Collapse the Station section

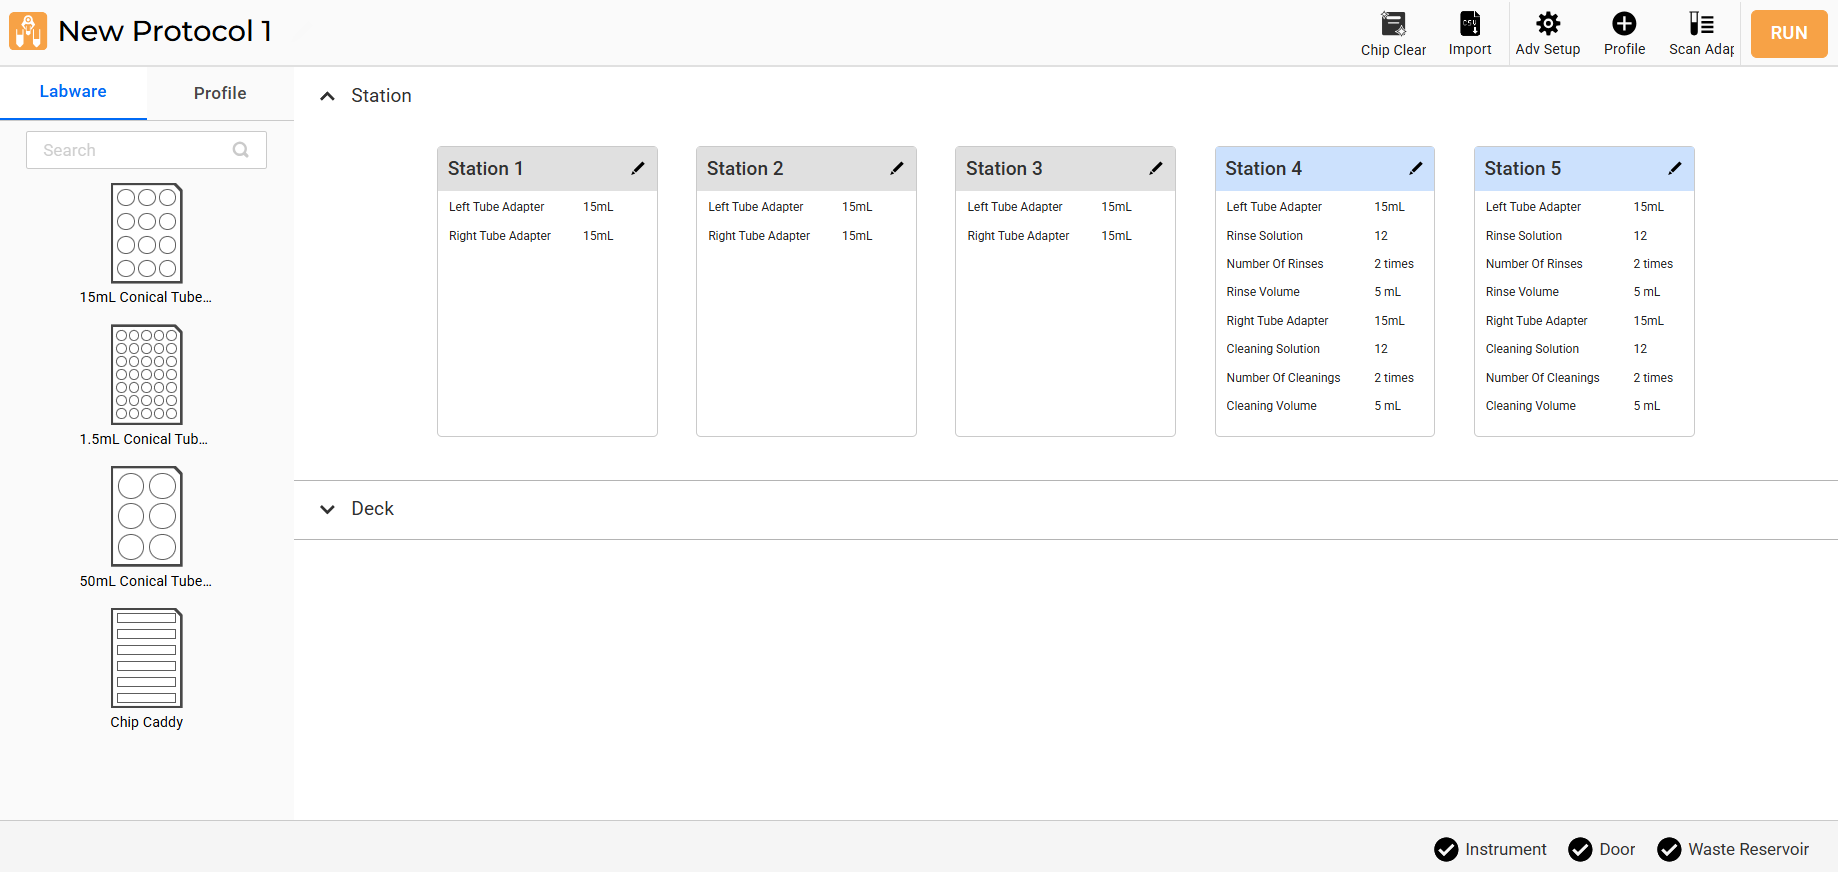pyautogui.click(x=327, y=96)
